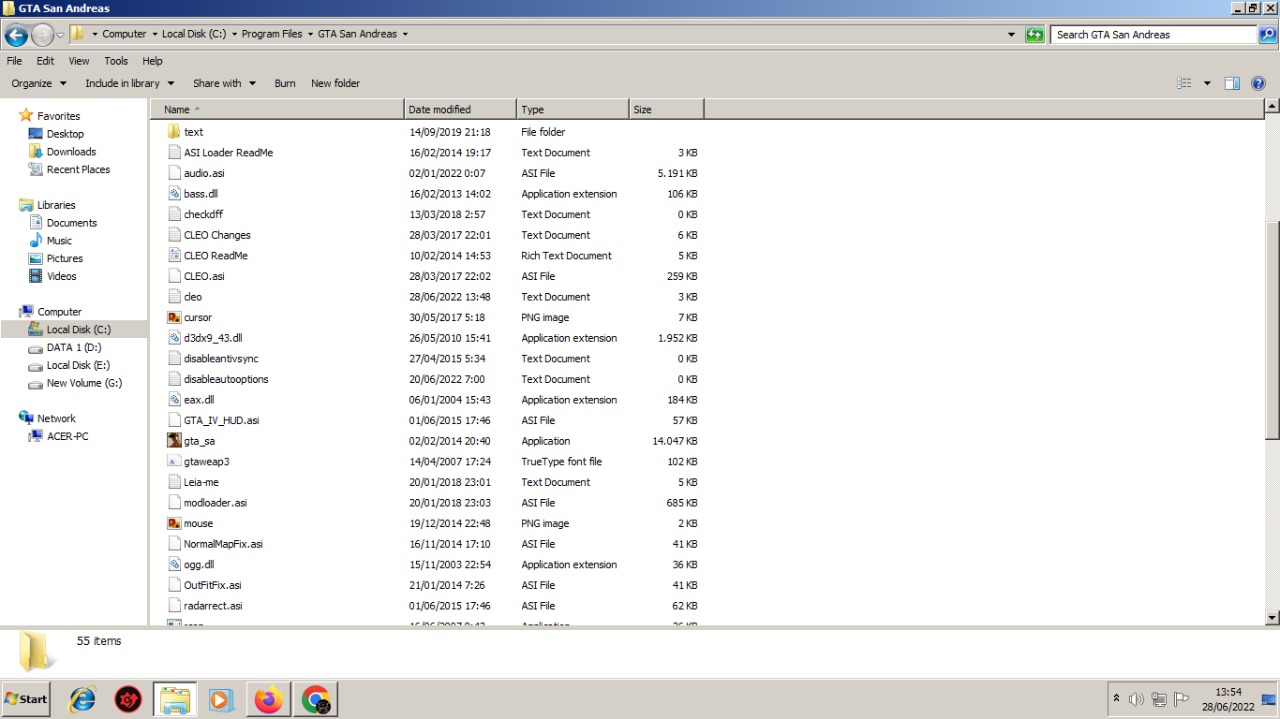The width and height of the screenshot is (1280, 719).
Task: Select the d3dx9_43.dll file icon
Action: coord(174,338)
